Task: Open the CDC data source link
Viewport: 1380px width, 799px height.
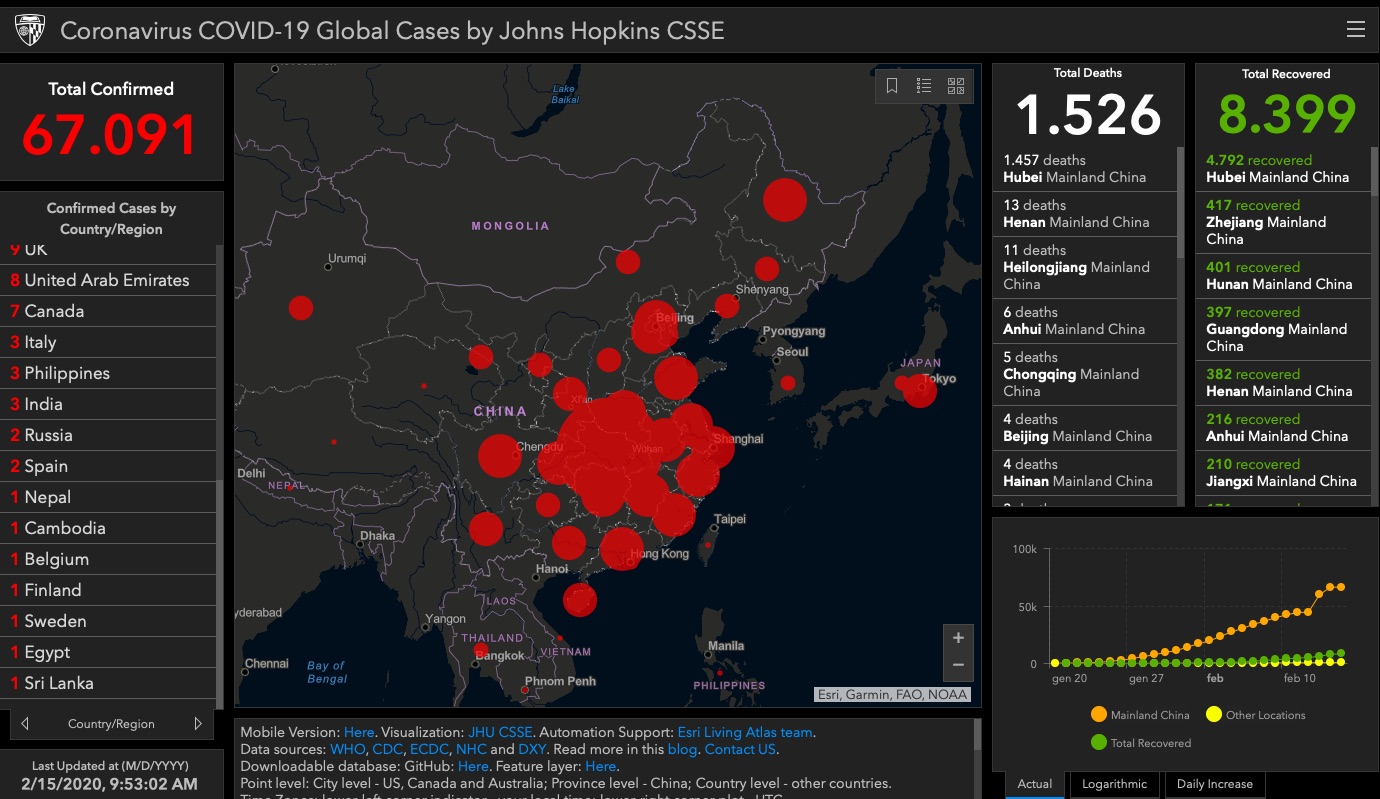Action: [x=388, y=749]
